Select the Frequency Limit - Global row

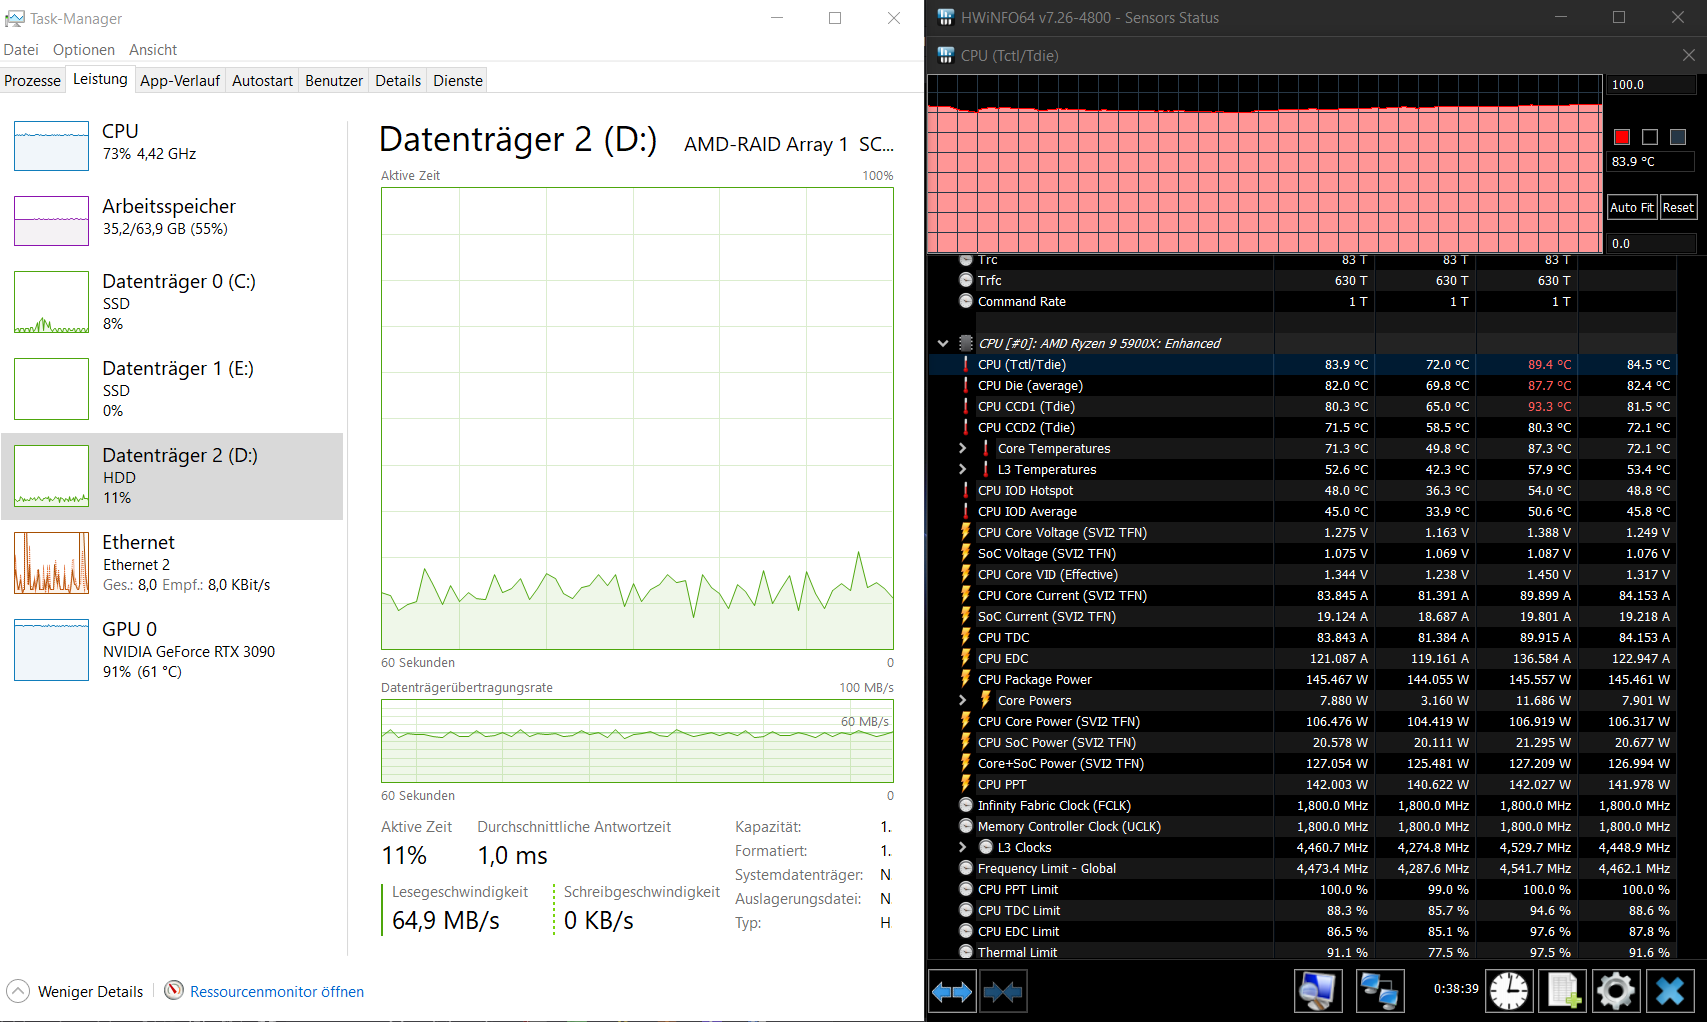click(1302, 868)
